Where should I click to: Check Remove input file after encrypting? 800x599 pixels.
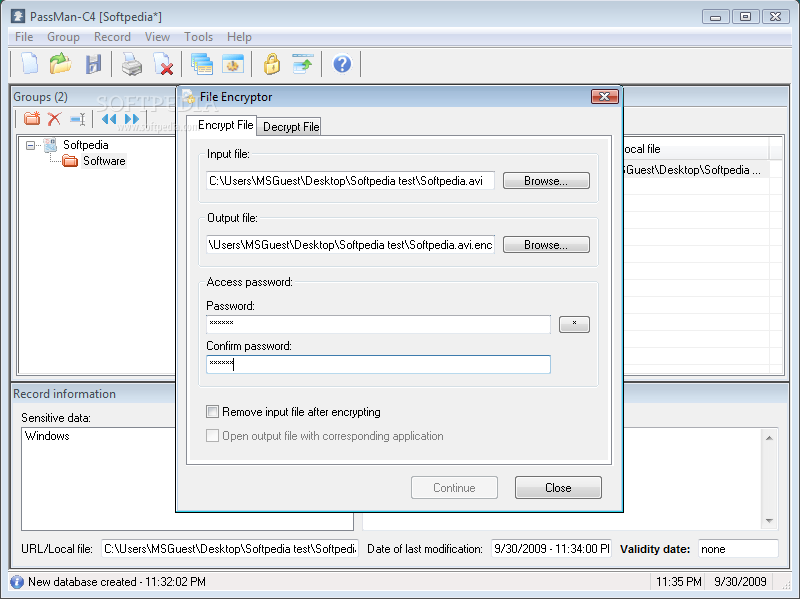(x=212, y=411)
